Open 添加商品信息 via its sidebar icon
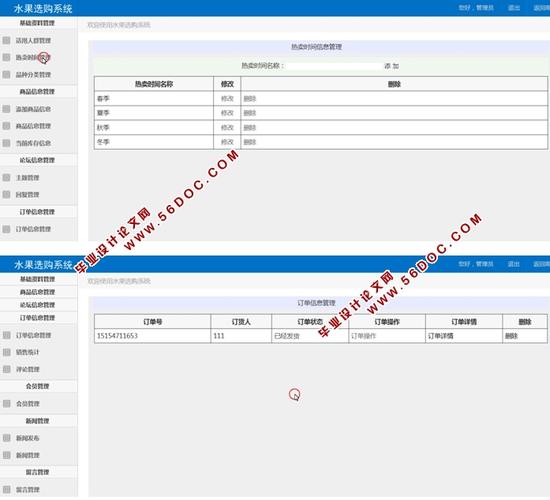550x500 pixels. pyautogui.click(x=6, y=109)
